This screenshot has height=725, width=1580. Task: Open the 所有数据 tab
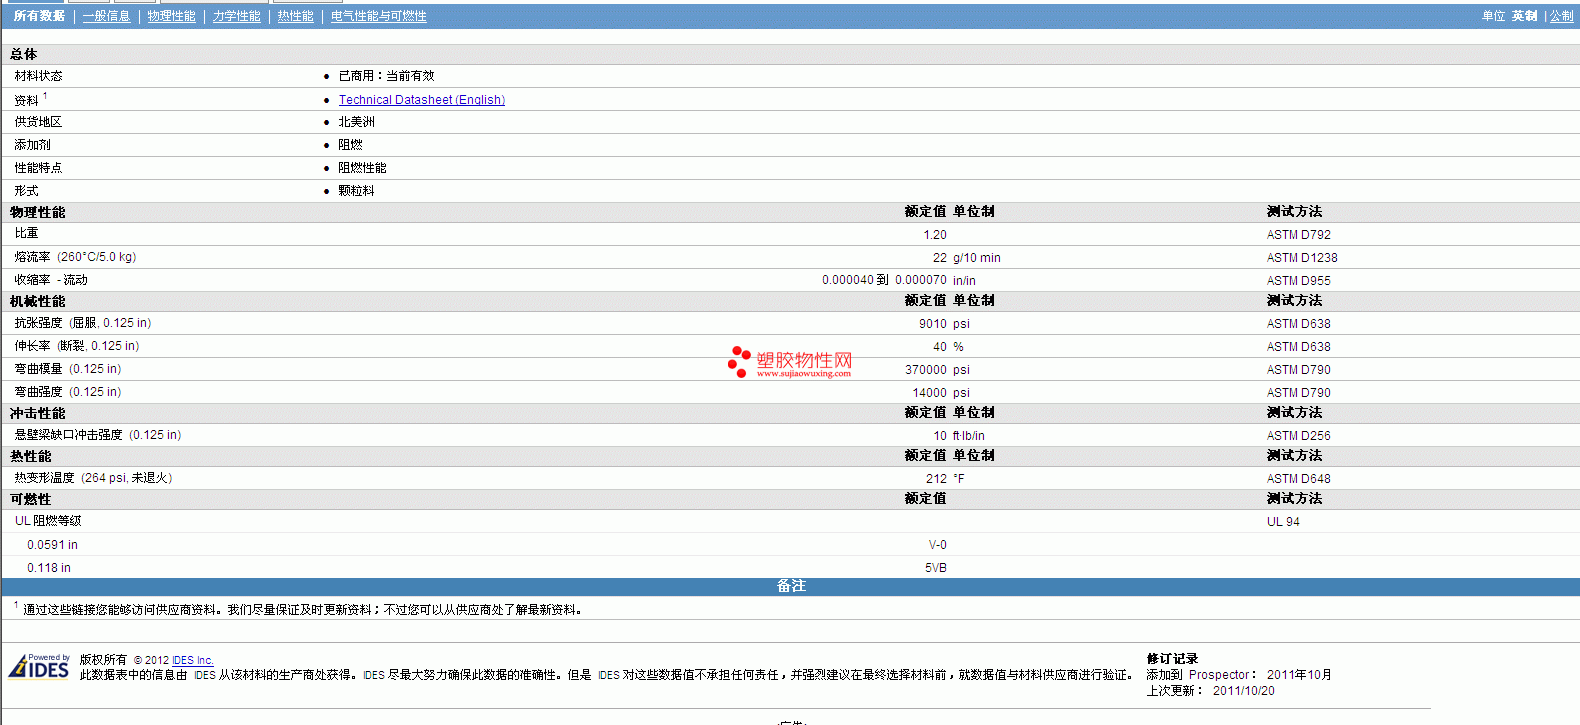point(39,16)
